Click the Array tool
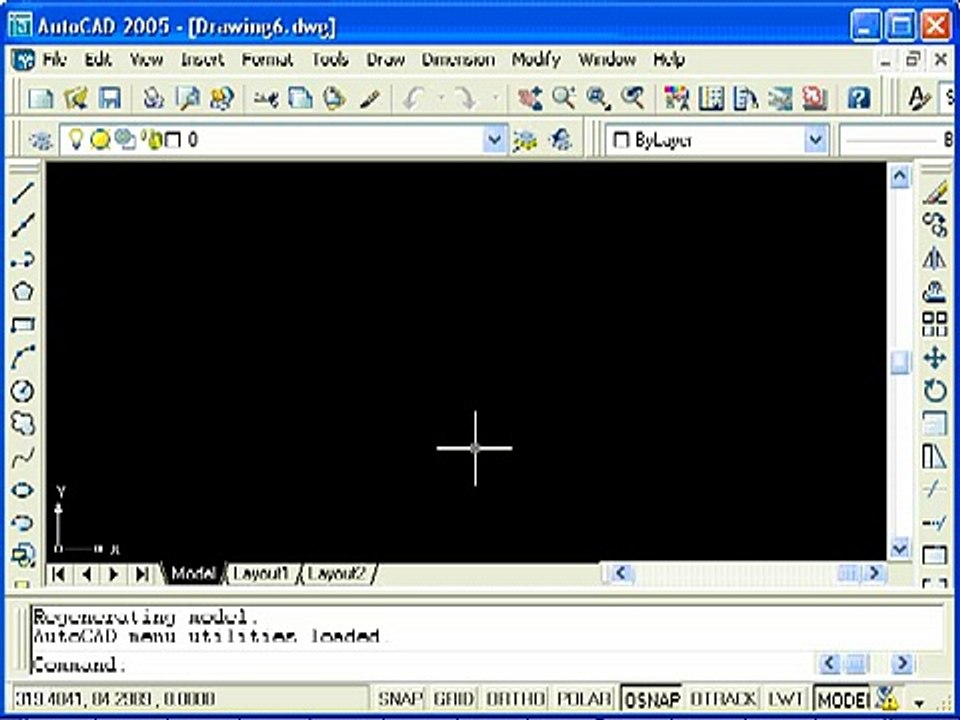Screen dimensions: 960x720 (x=935, y=324)
